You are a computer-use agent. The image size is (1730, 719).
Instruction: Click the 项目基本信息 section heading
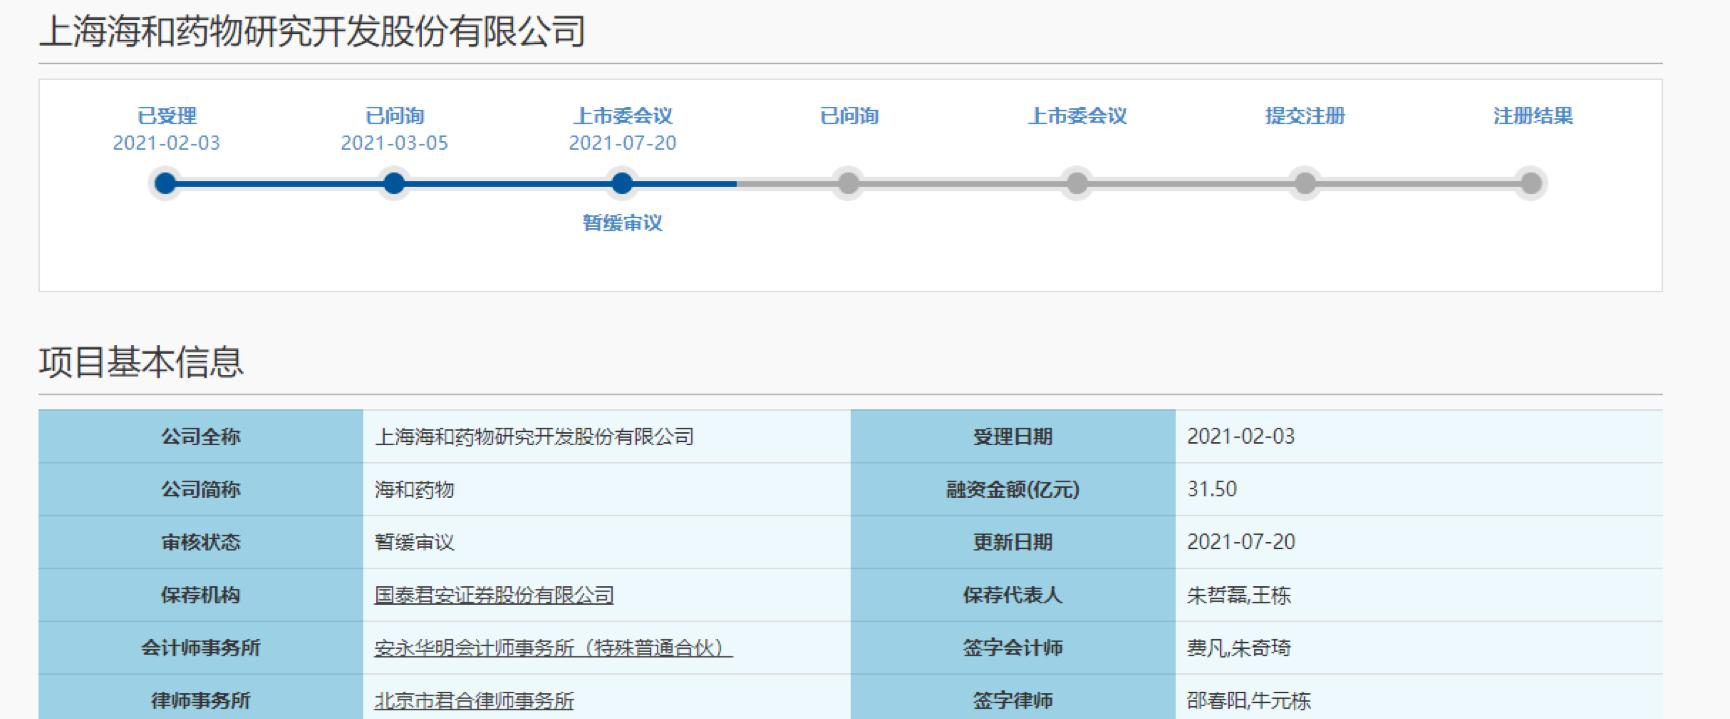click(x=141, y=362)
